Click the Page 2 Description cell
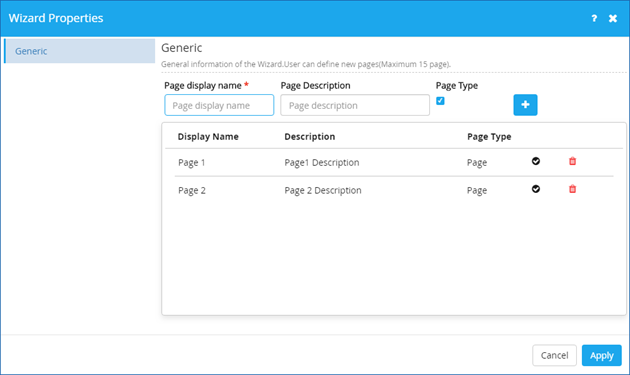This screenshot has height=375, width=630. pyautogui.click(x=323, y=191)
